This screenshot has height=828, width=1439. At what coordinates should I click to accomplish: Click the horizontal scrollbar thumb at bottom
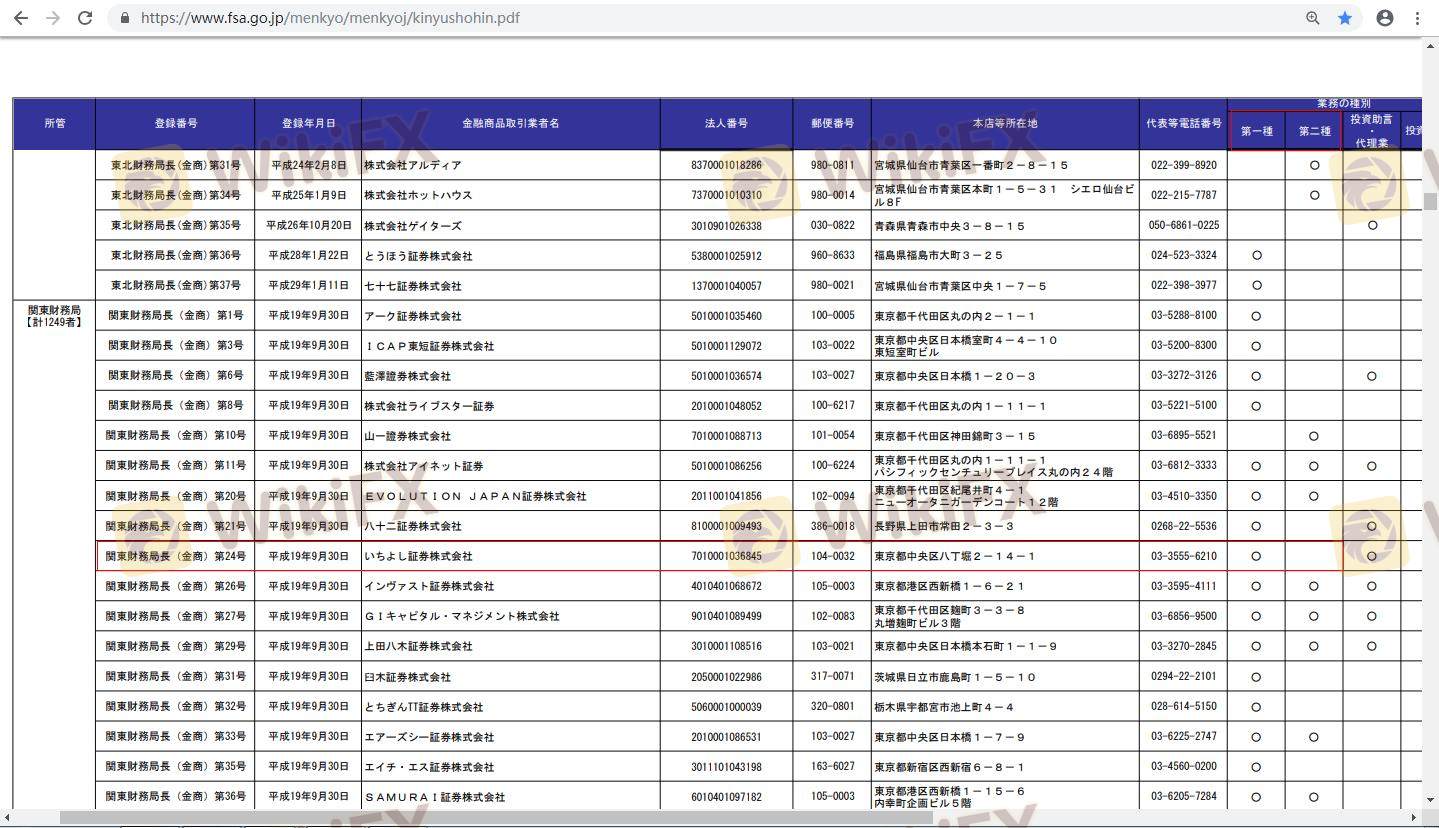[x=496, y=818]
